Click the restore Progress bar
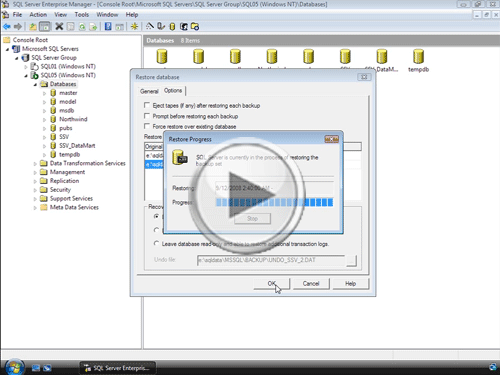The width and height of the screenshot is (500, 375). pyautogui.click(x=274, y=202)
